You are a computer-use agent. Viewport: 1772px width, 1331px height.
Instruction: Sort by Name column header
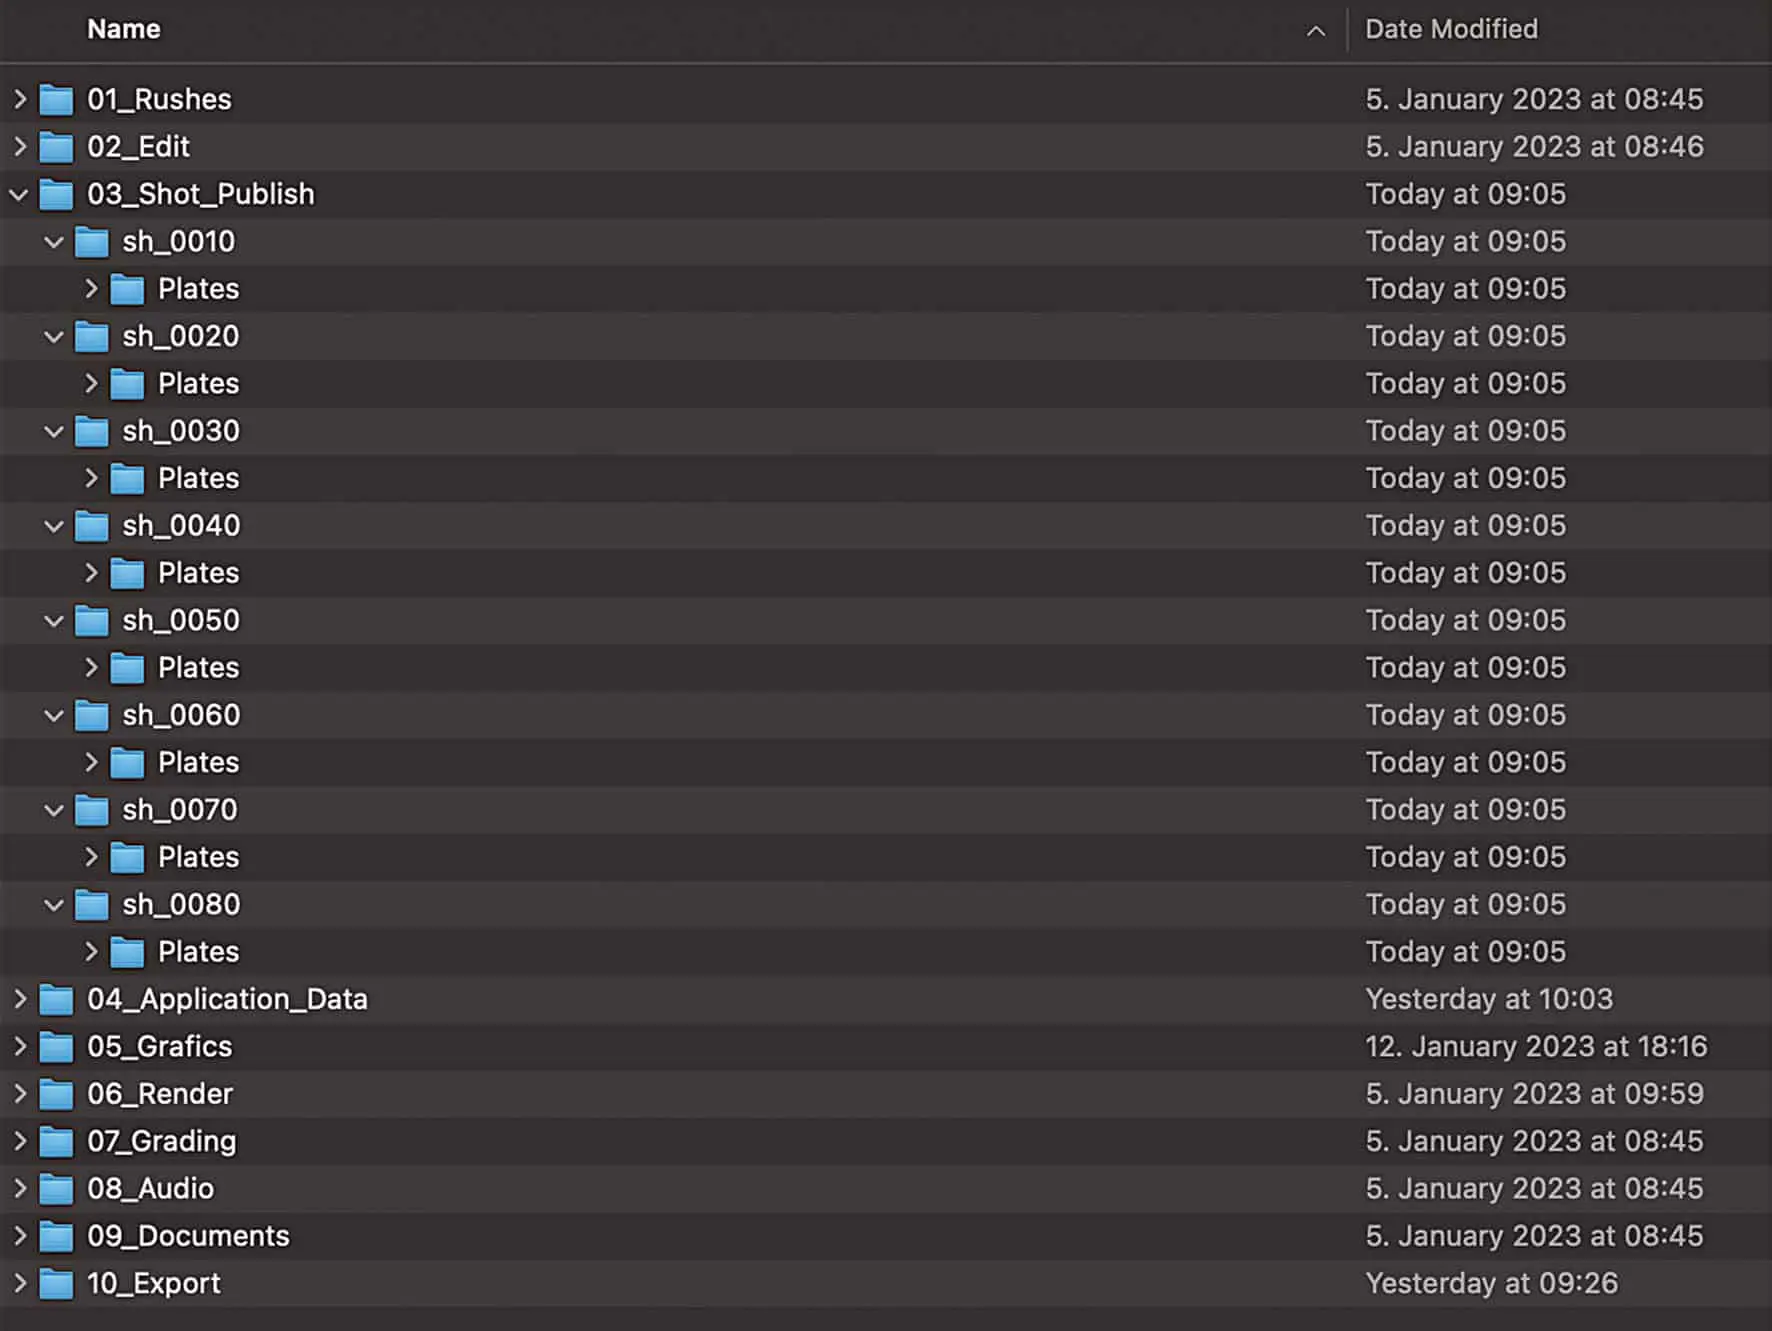point(124,29)
